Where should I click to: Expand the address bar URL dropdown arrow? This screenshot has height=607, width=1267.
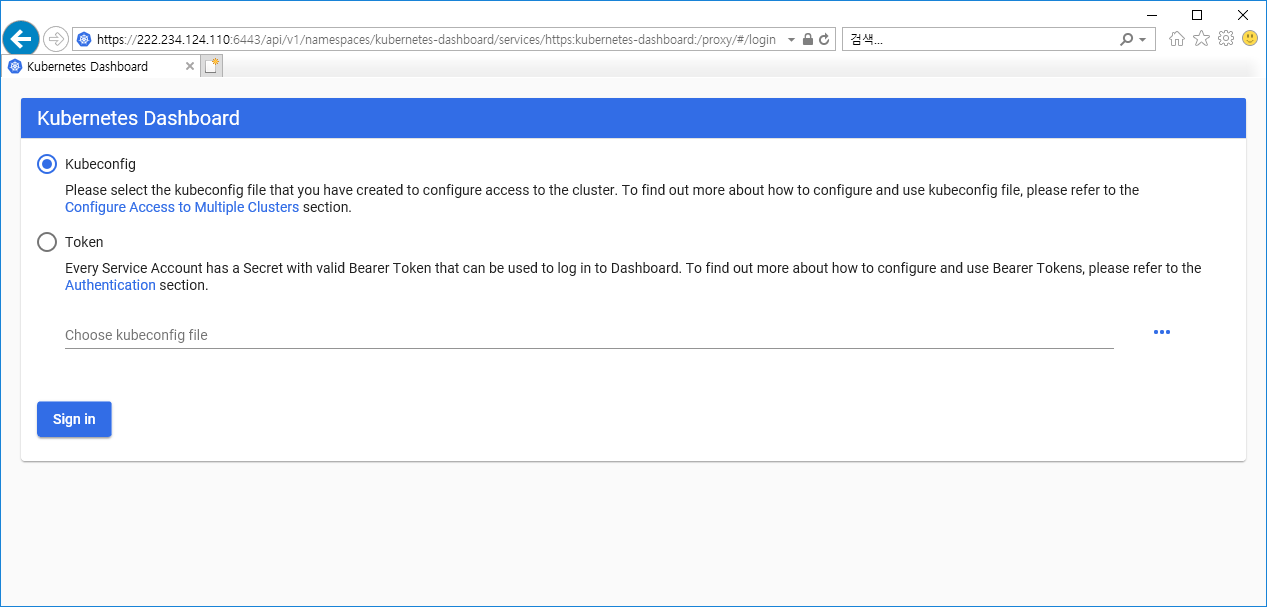coord(791,39)
